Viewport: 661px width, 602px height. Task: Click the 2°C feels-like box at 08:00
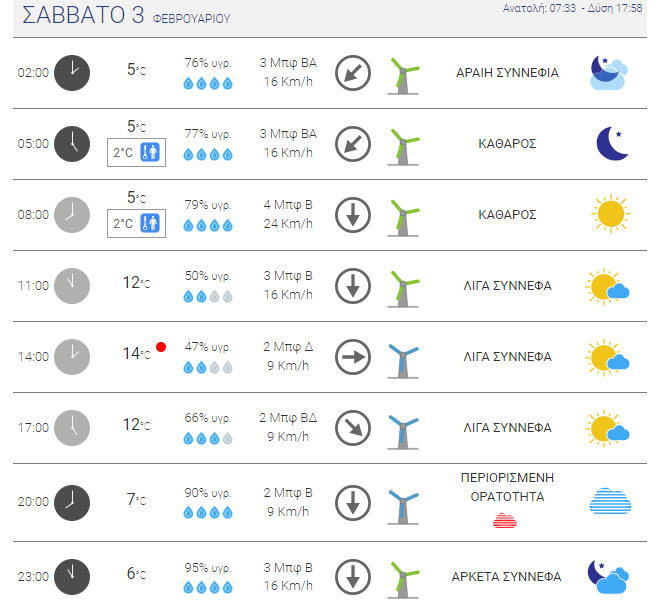tap(136, 223)
